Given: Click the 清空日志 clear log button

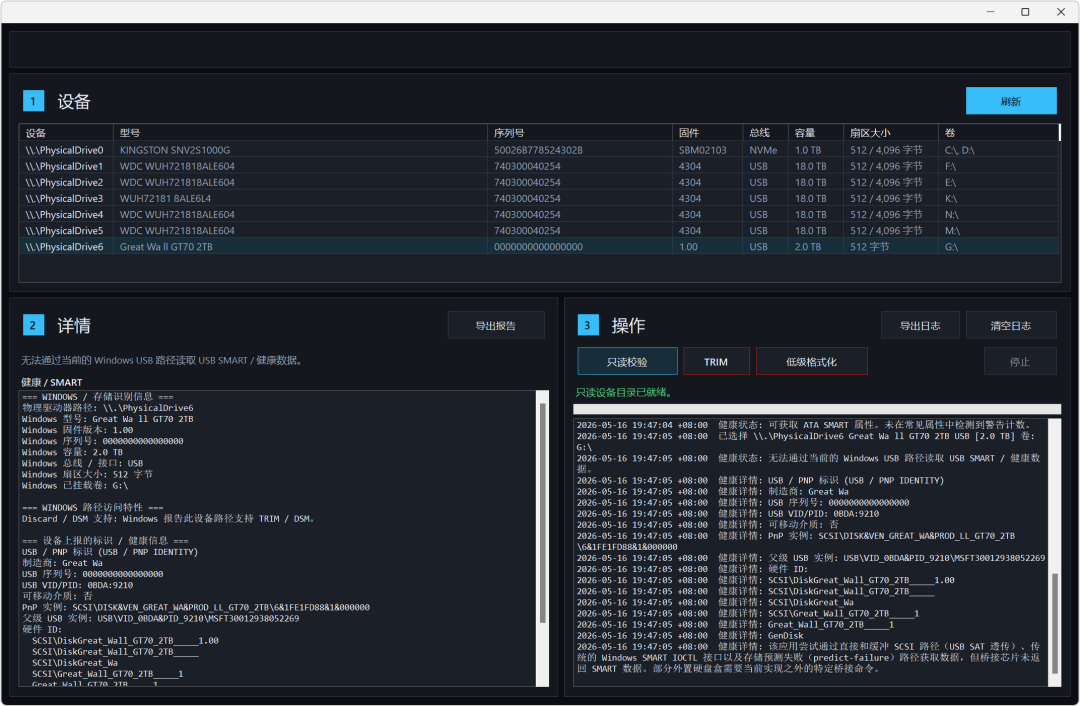Looking at the screenshot, I should (x=1010, y=325).
